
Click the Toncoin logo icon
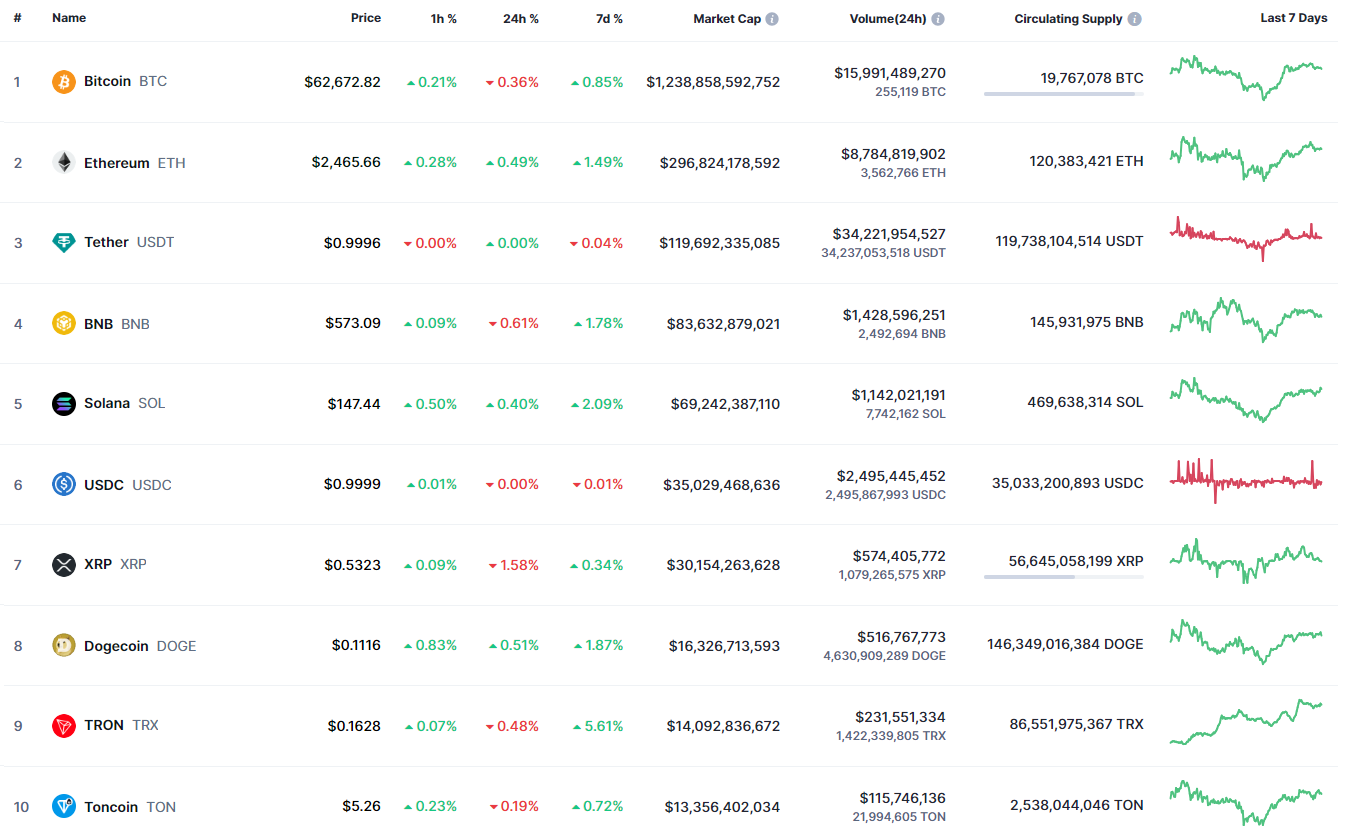(x=64, y=807)
